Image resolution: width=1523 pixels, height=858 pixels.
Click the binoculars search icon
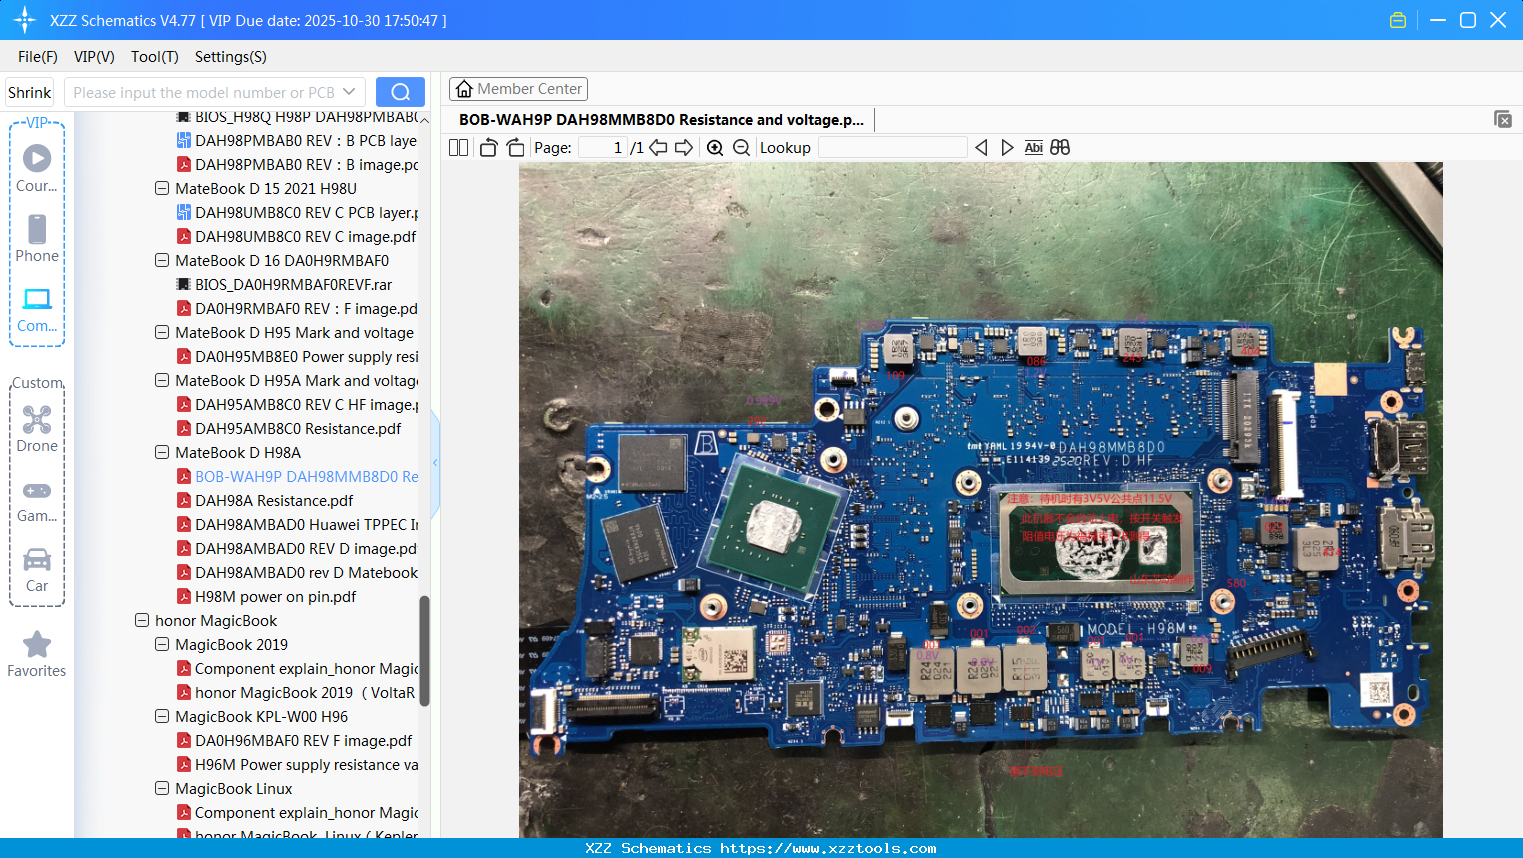(x=1060, y=148)
